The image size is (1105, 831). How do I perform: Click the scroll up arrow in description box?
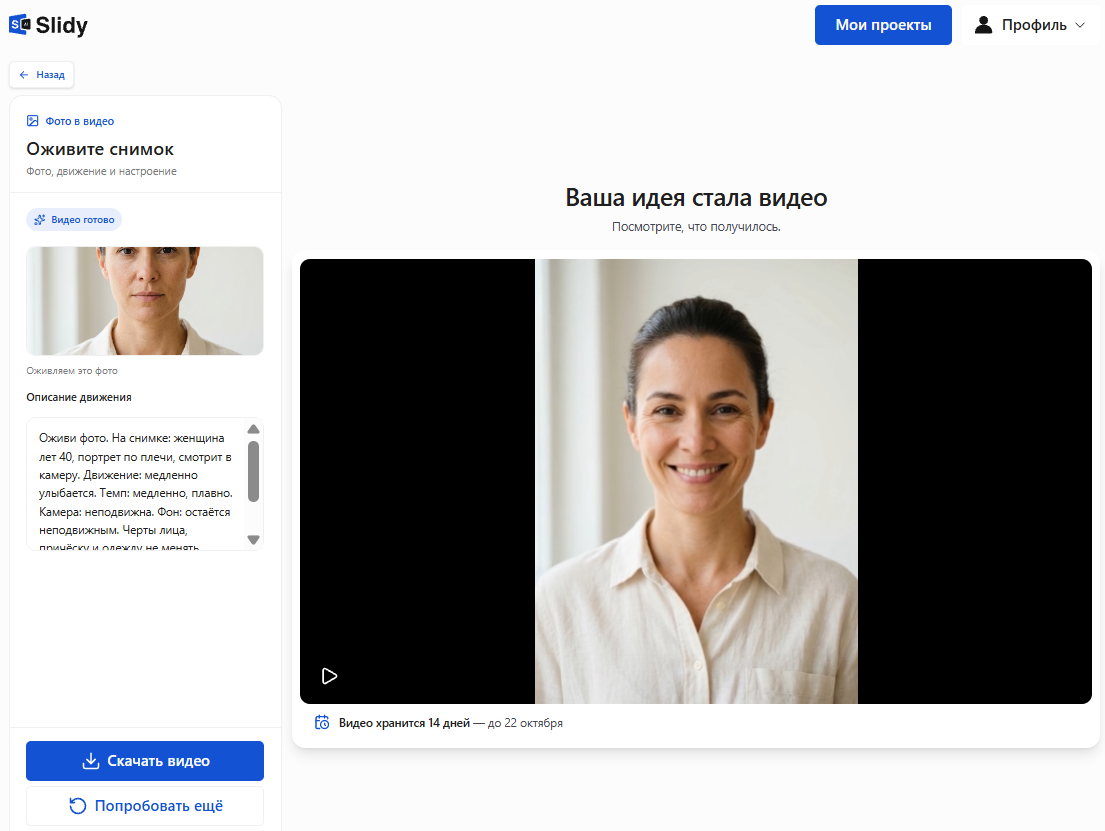[x=254, y=429]
